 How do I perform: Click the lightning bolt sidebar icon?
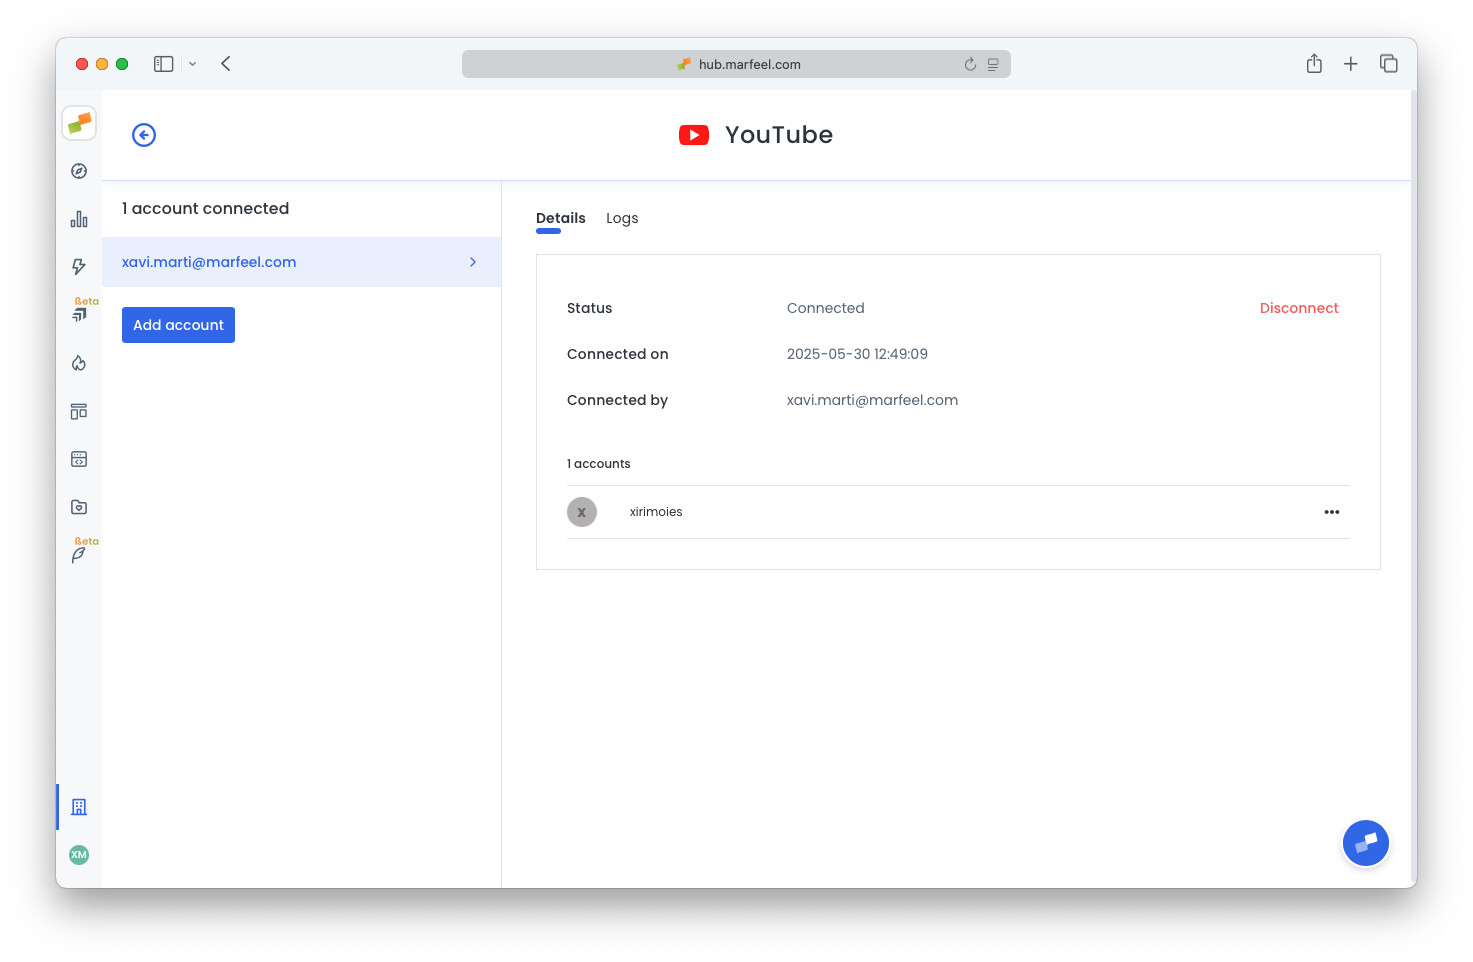tap(79, 266)
